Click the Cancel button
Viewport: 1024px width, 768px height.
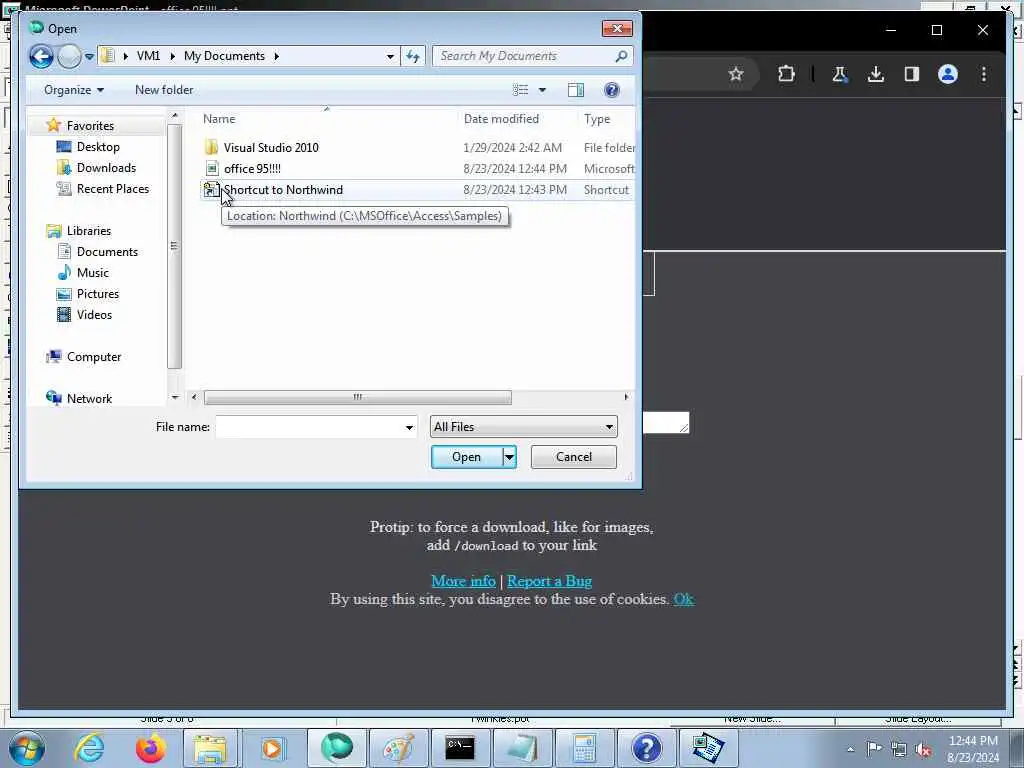pyautogui.click(x=573, y=457)
